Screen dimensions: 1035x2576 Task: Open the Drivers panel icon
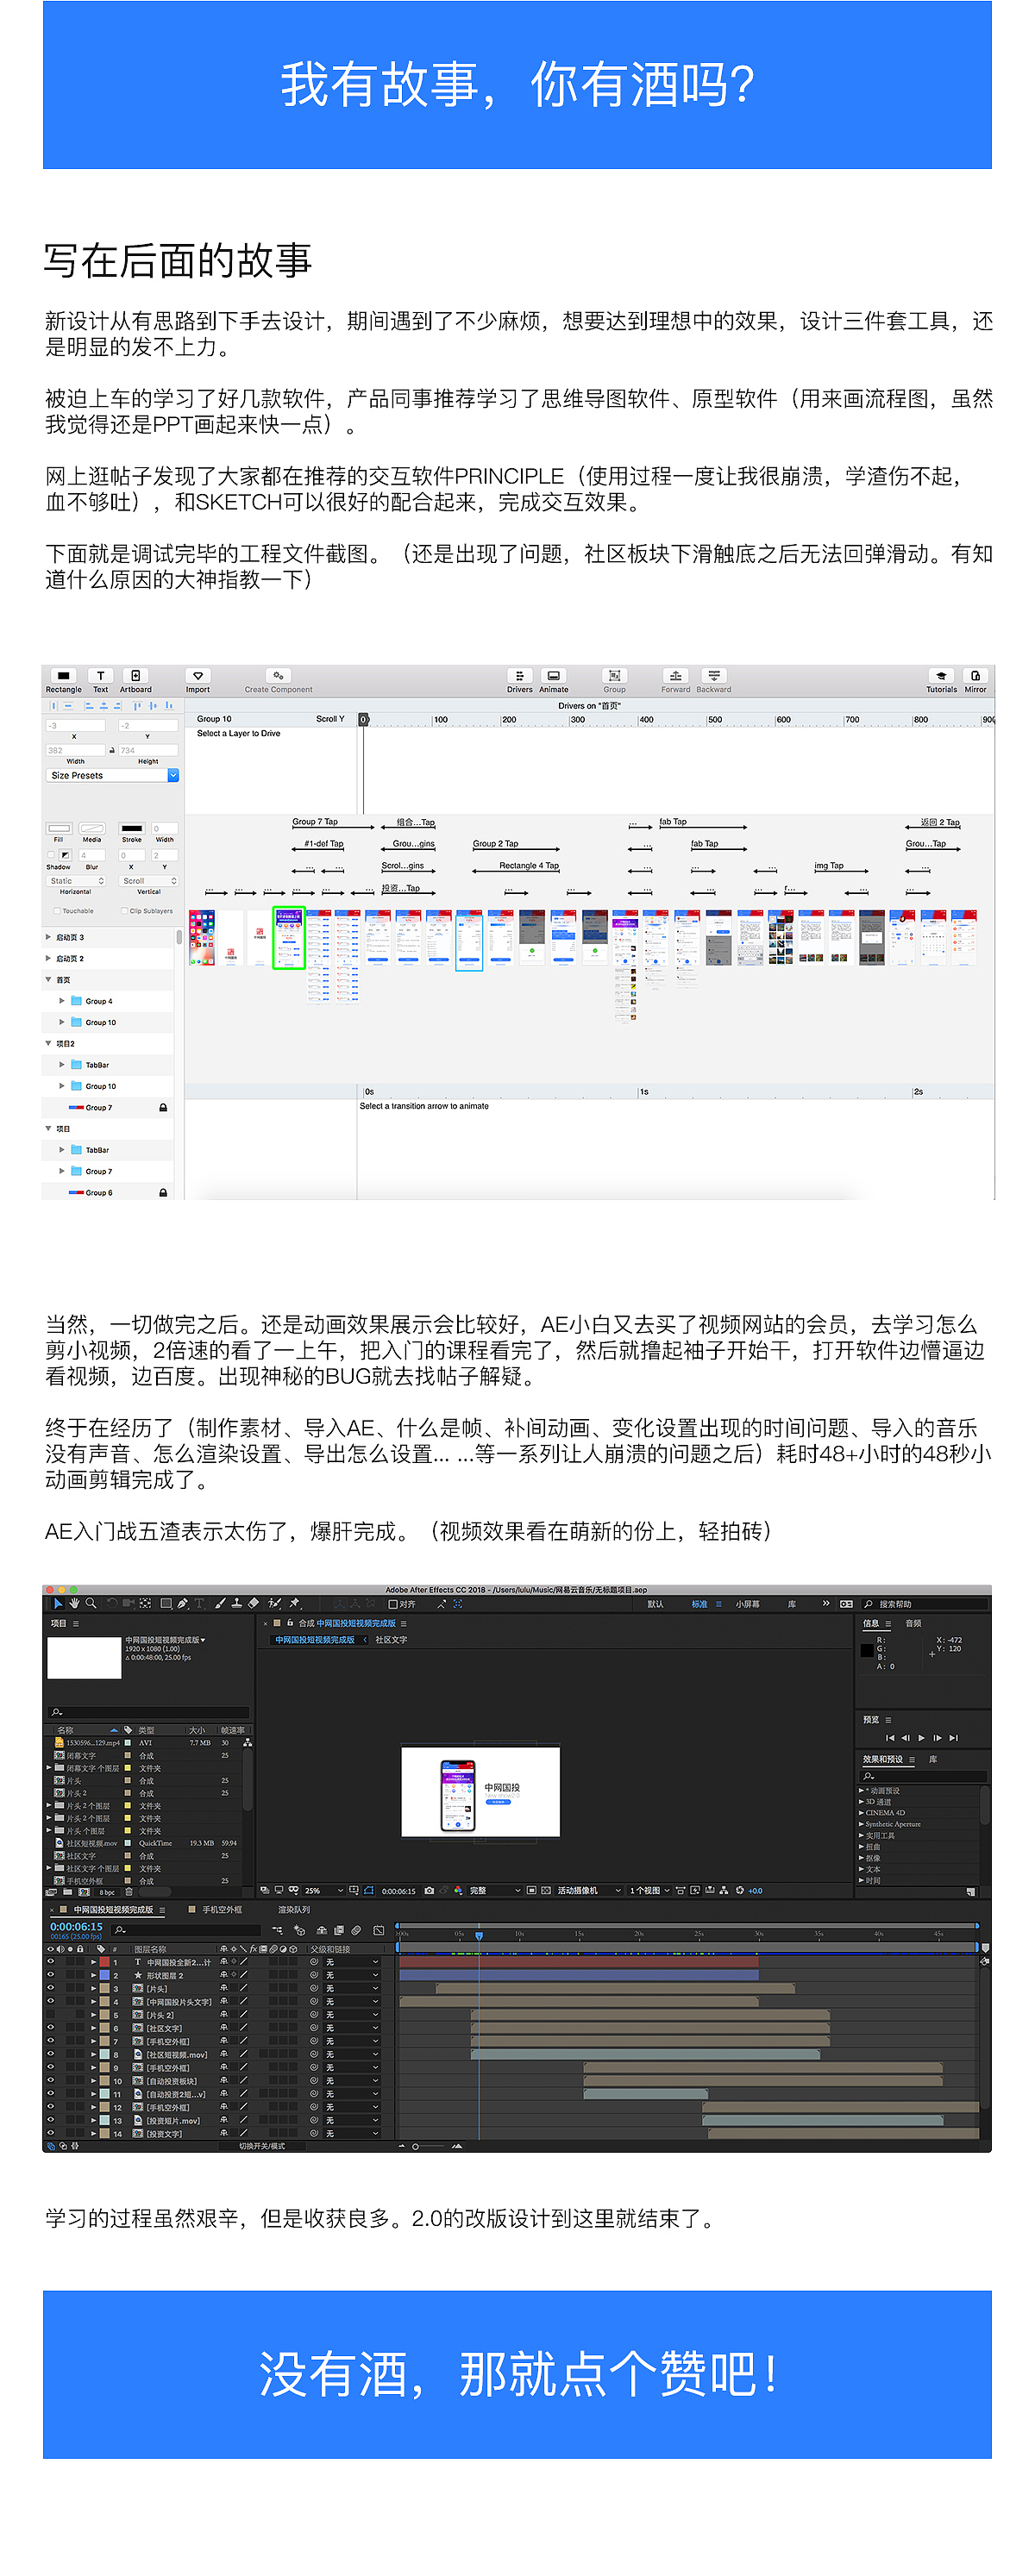(x=519, y=676)
